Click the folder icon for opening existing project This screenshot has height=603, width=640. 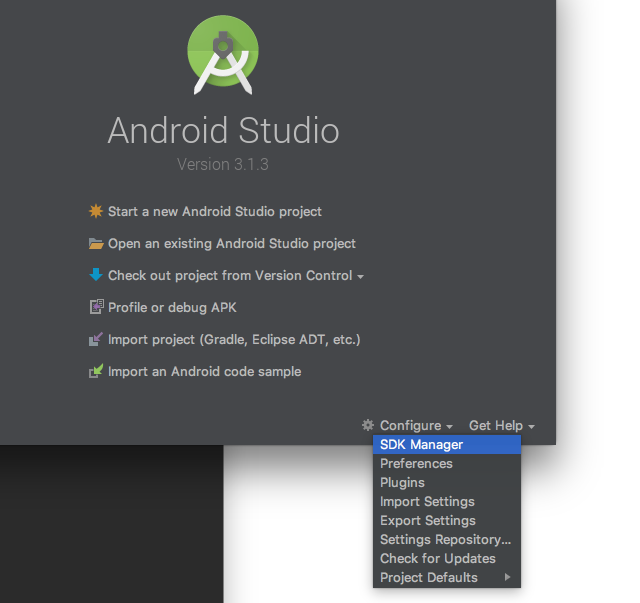[96, 243]
